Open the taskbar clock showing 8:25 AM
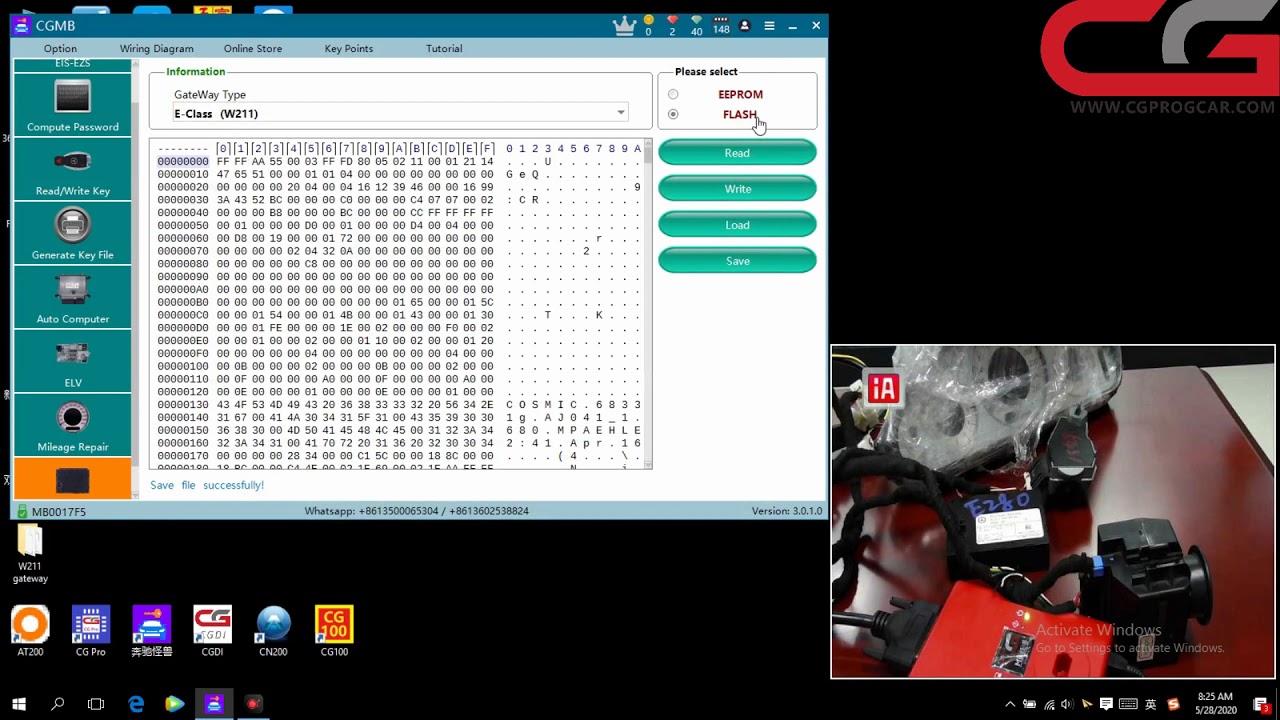Screen dimensions: 1280x720 coord(1214,704)
